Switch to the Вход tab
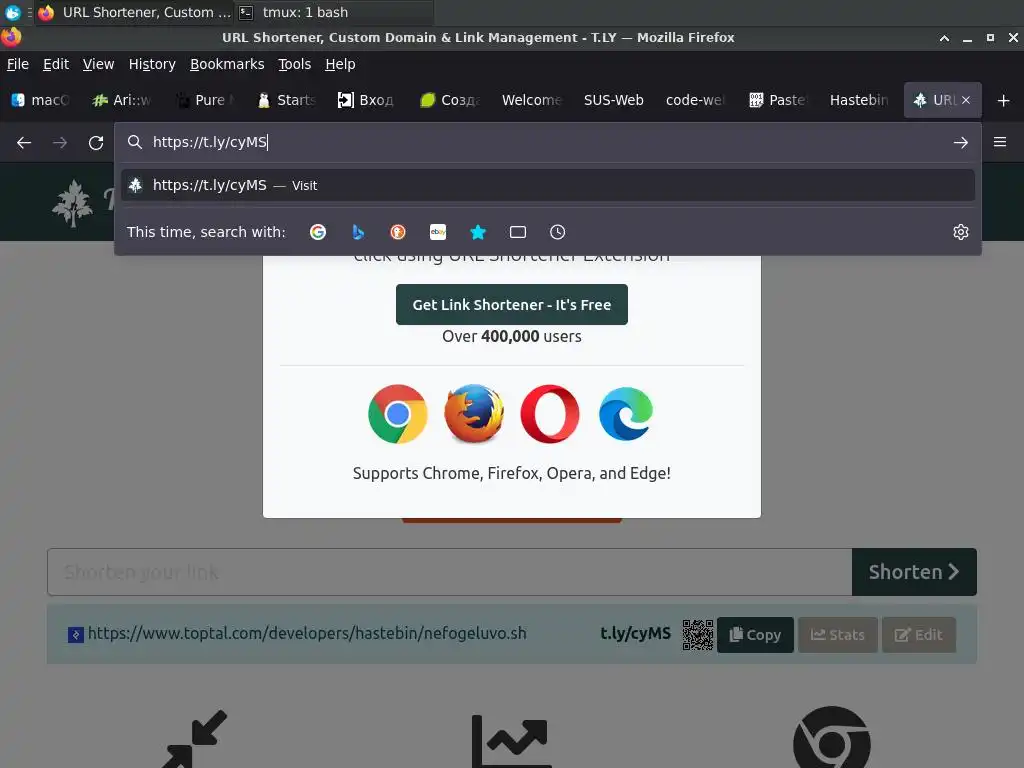The width and height of the screenshot is (1024, 768). point(366,100)
